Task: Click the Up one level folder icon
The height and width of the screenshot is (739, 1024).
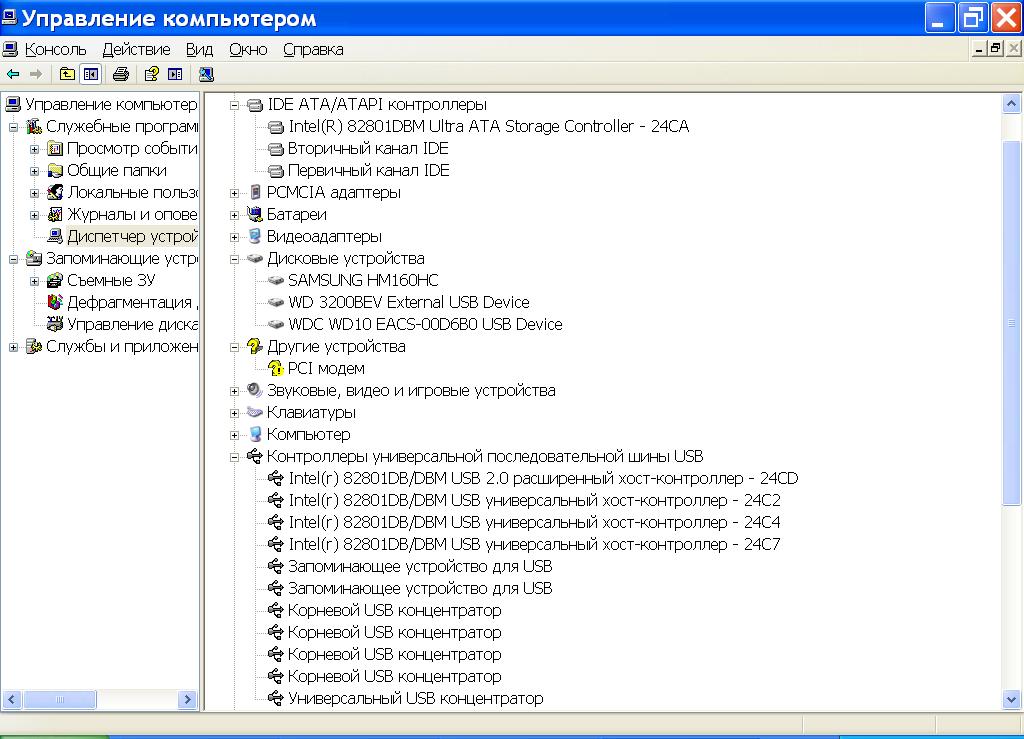Action: click(x=67, y=74)
